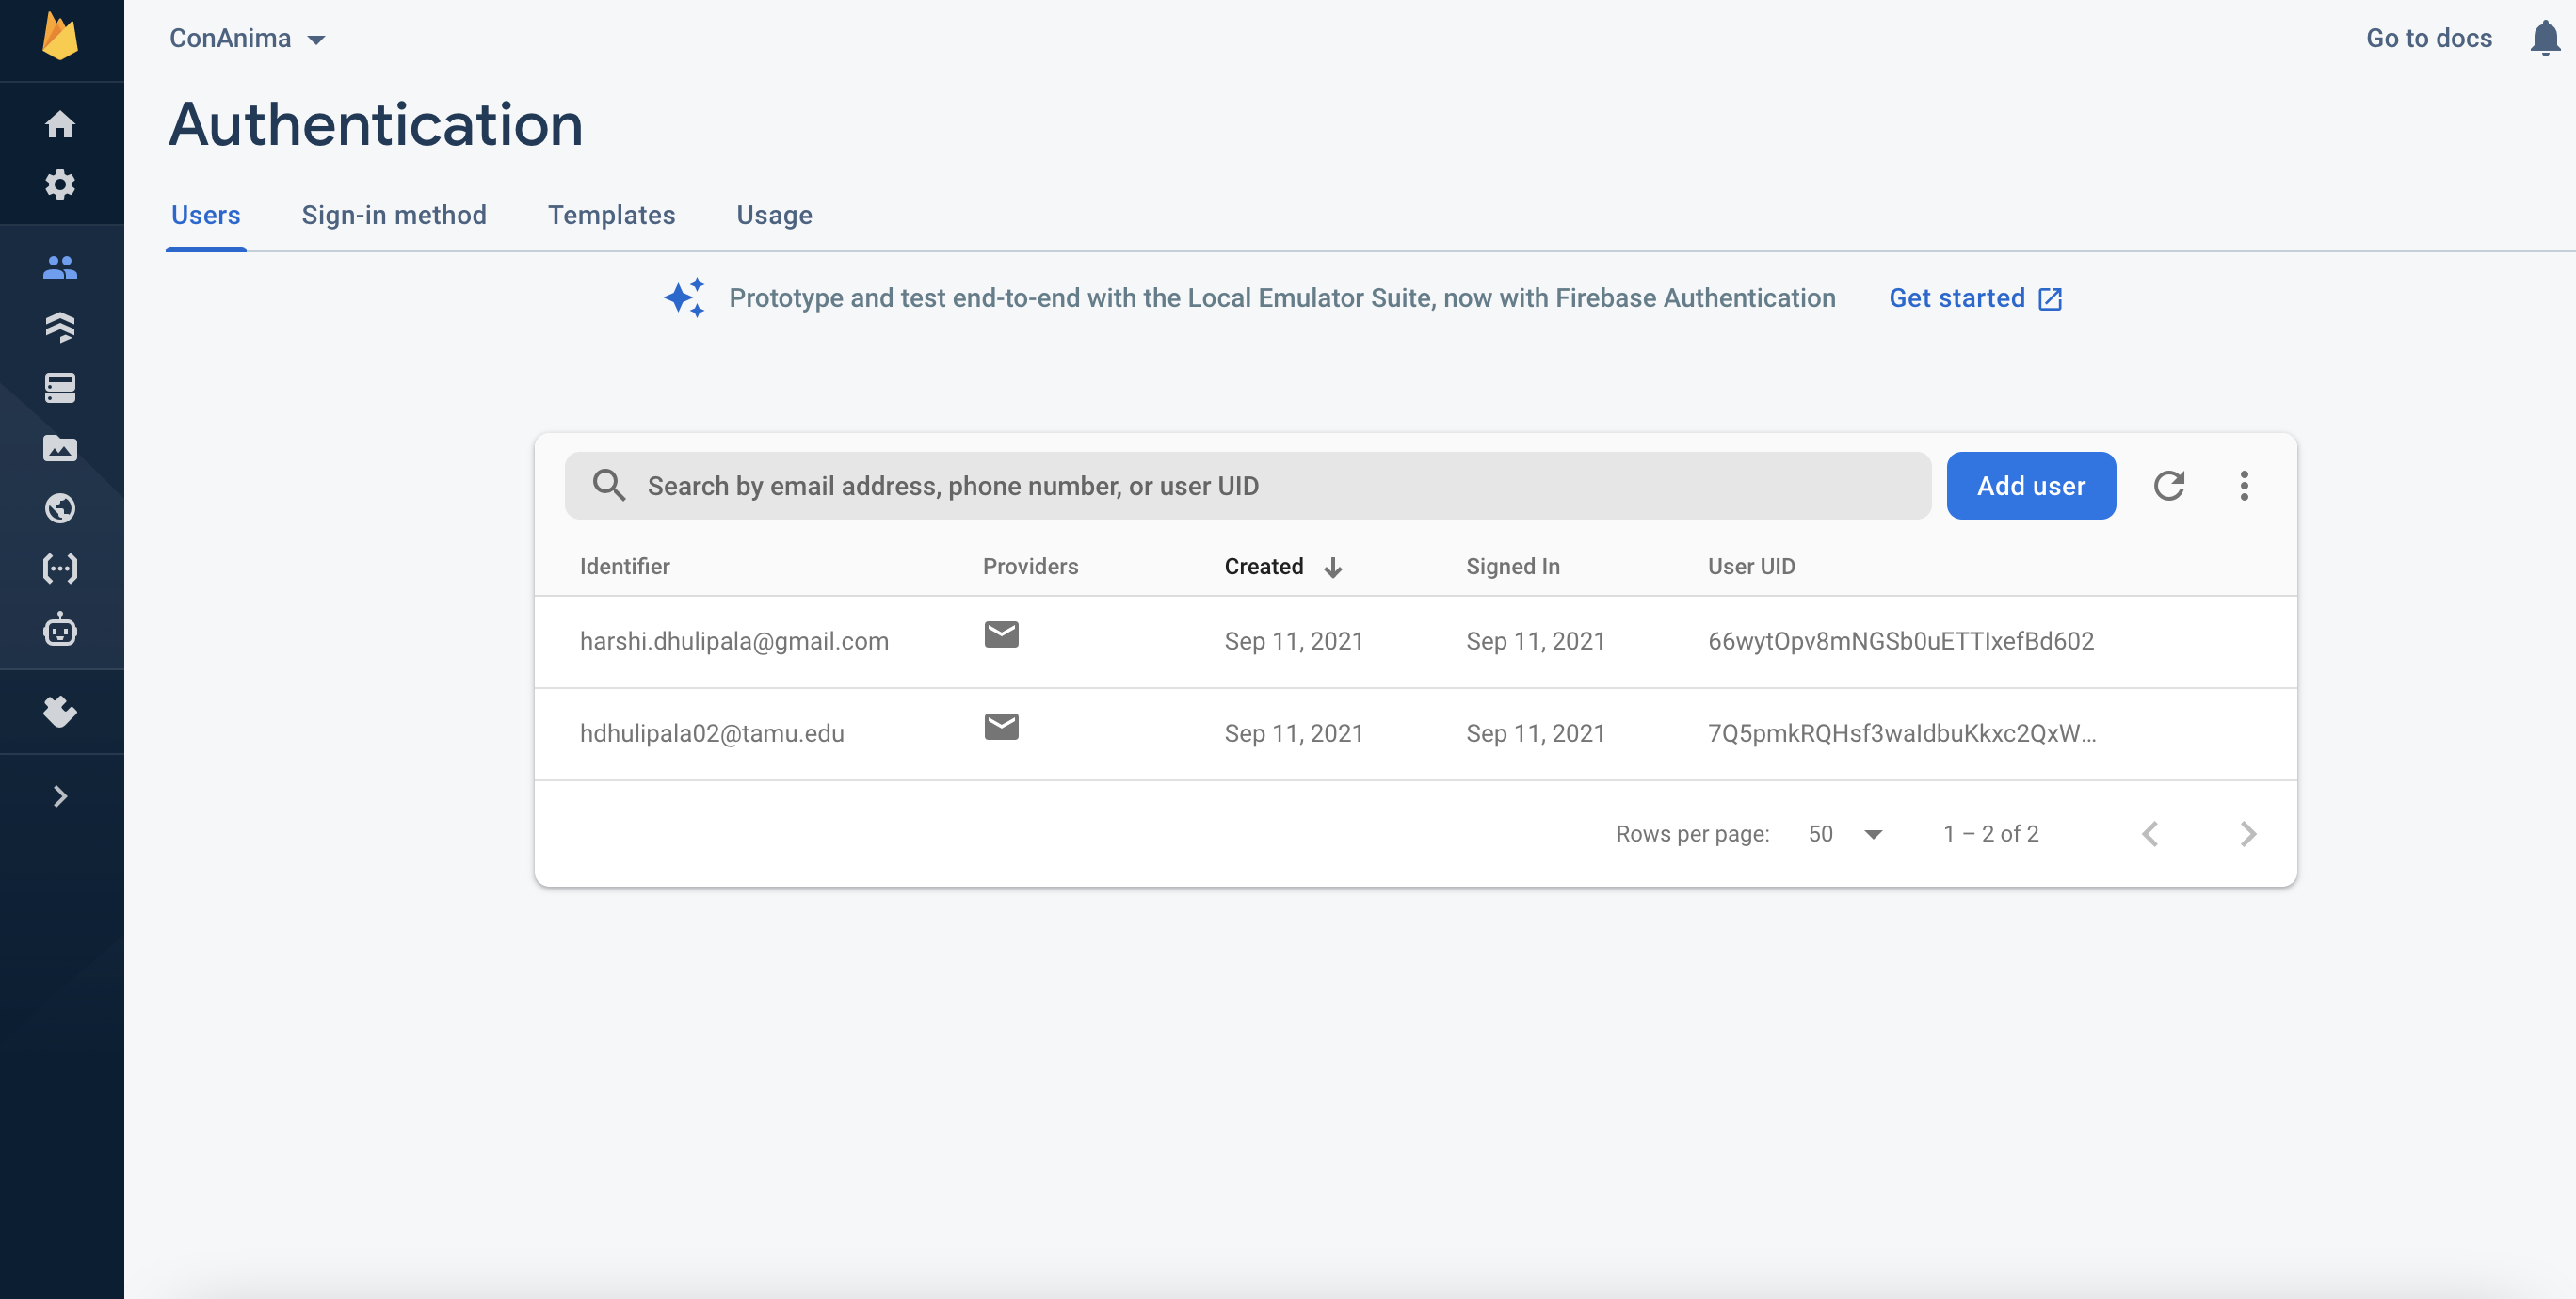Viewport: 2576px width, 1299px height.
Task: Click the notifications bell icon
Action: click(2544, 38)
